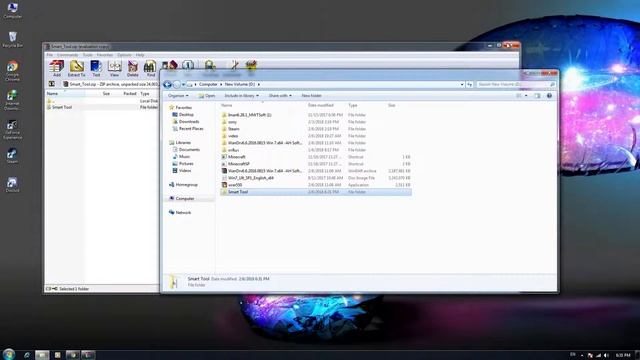Image resolution: width=640 pixels, height=360 pixels.
Task: Select Recent Places in navigation pane
Action: 188,129
